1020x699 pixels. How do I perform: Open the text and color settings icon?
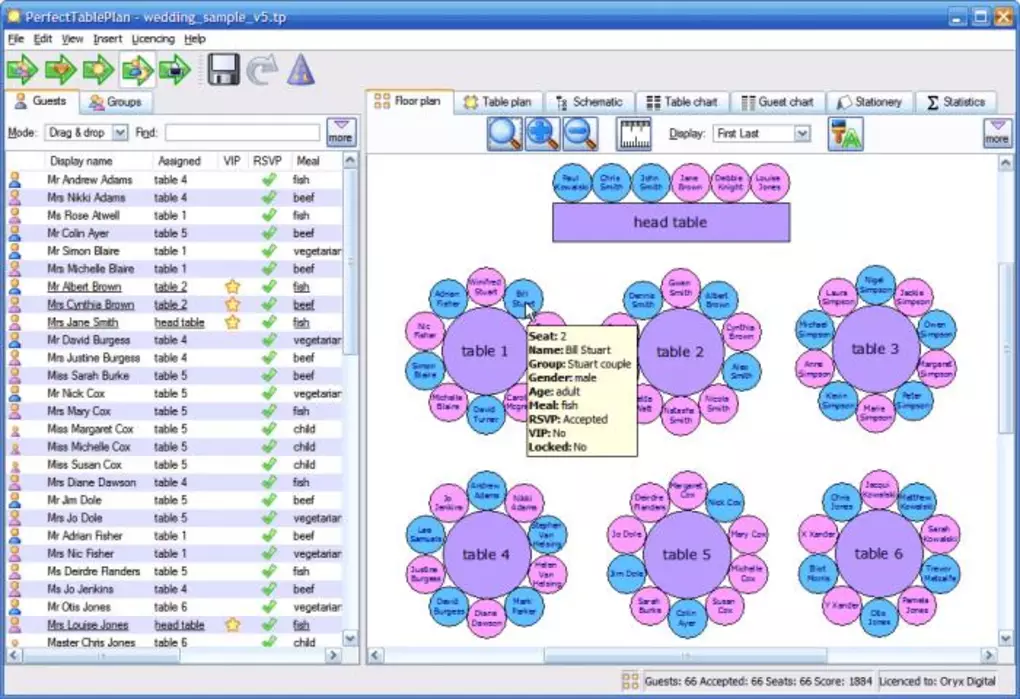tap(845, 132)
